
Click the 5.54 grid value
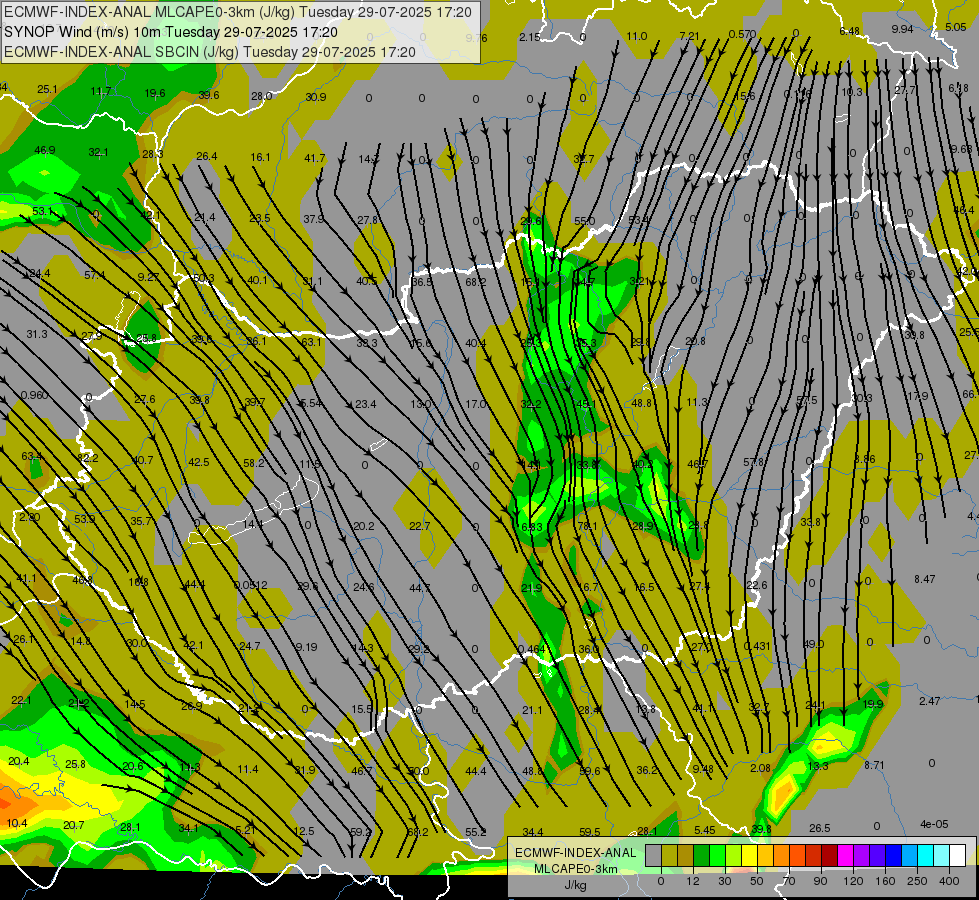coord(311,403)
